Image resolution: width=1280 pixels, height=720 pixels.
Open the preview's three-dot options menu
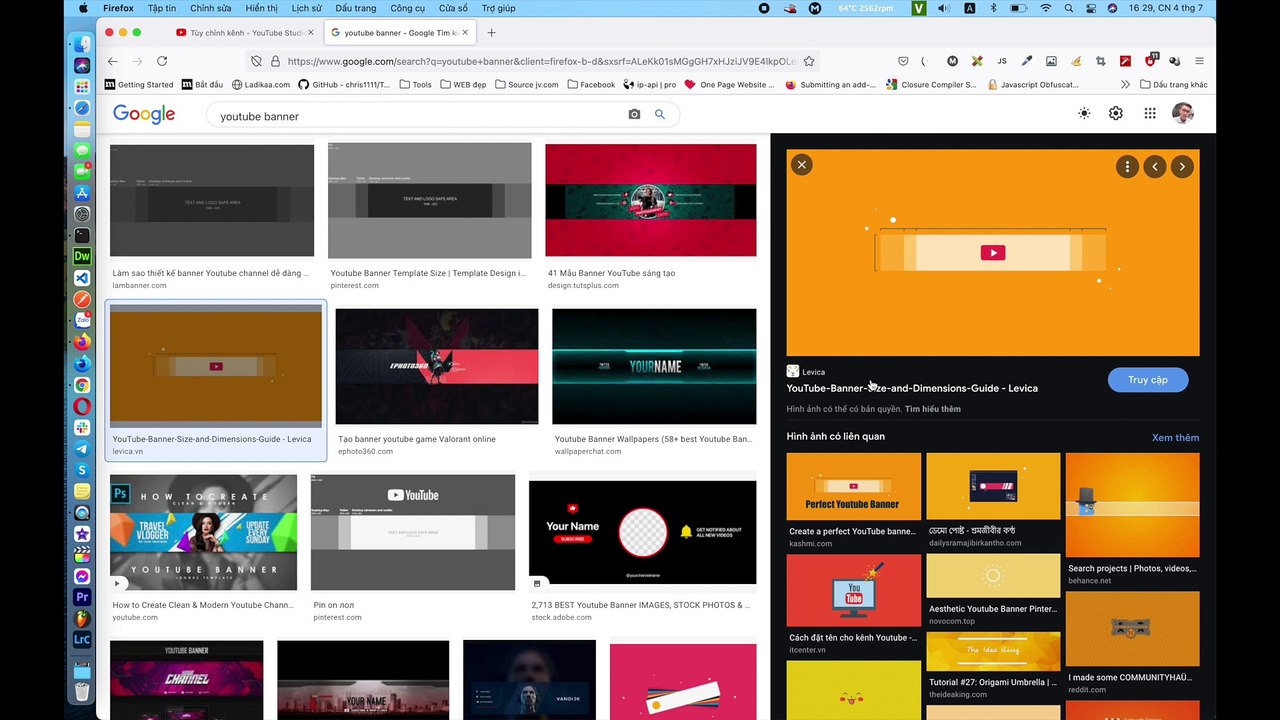[x=1127, y=167]
